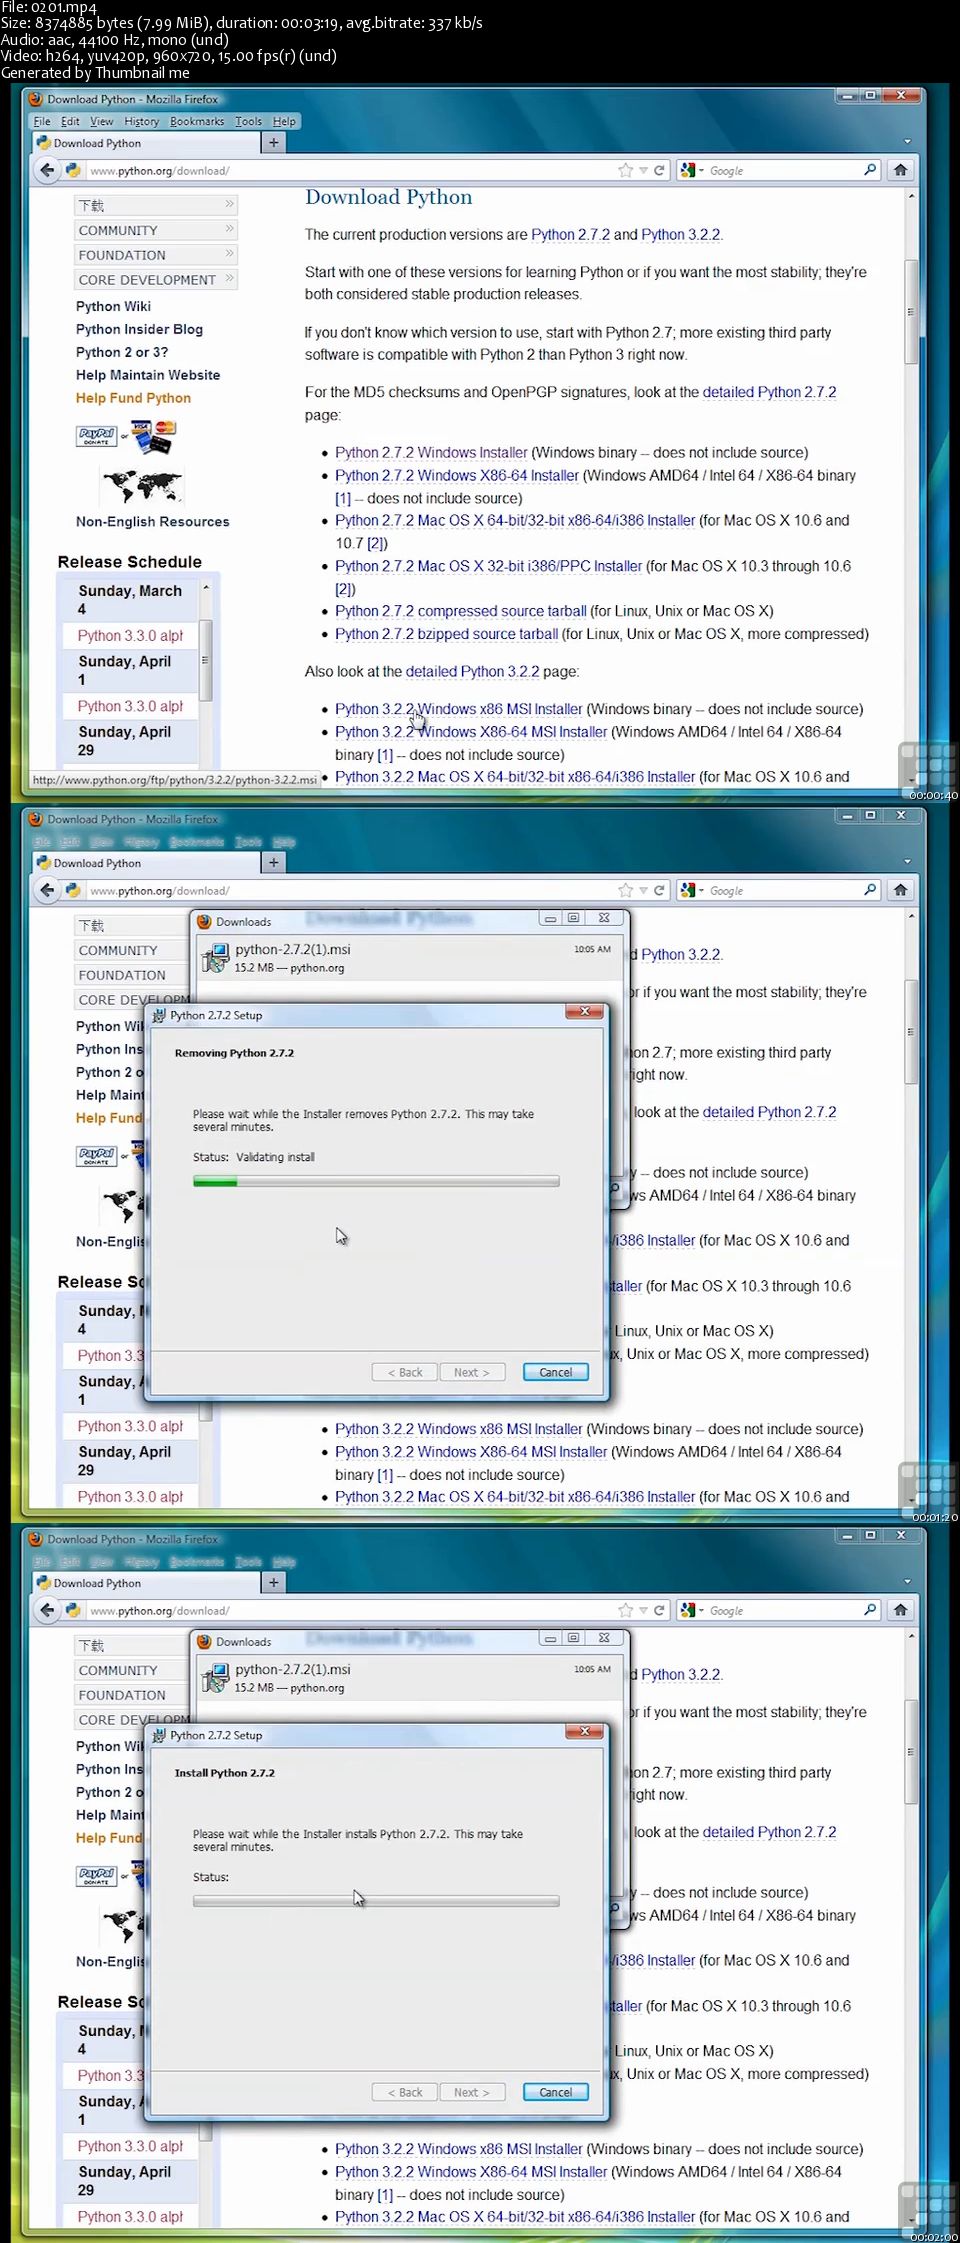Open Python 2 or 3? sidebar link
Screen dimensions: 960x2243
(x=122, y=352)
